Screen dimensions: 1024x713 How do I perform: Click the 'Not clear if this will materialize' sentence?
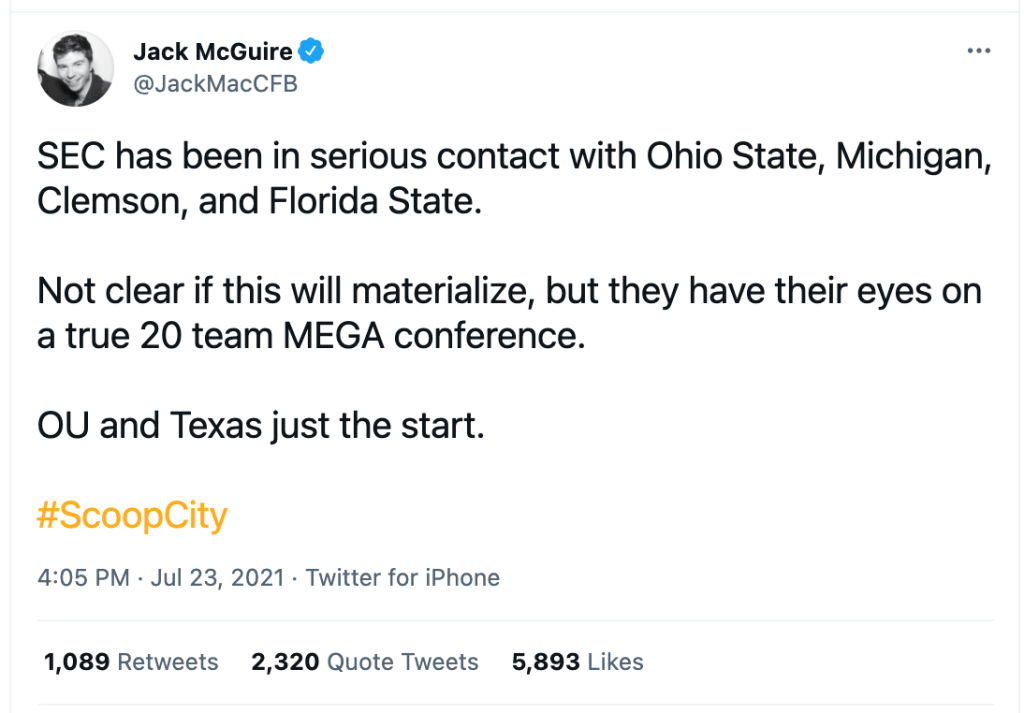tap(300, 291)
